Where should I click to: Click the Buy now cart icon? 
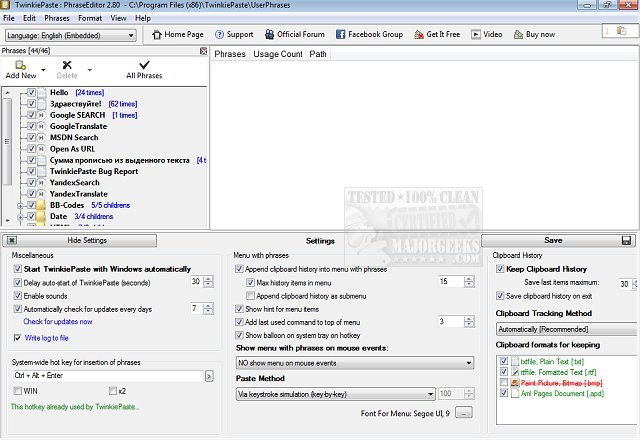click(x=518, y=35)
